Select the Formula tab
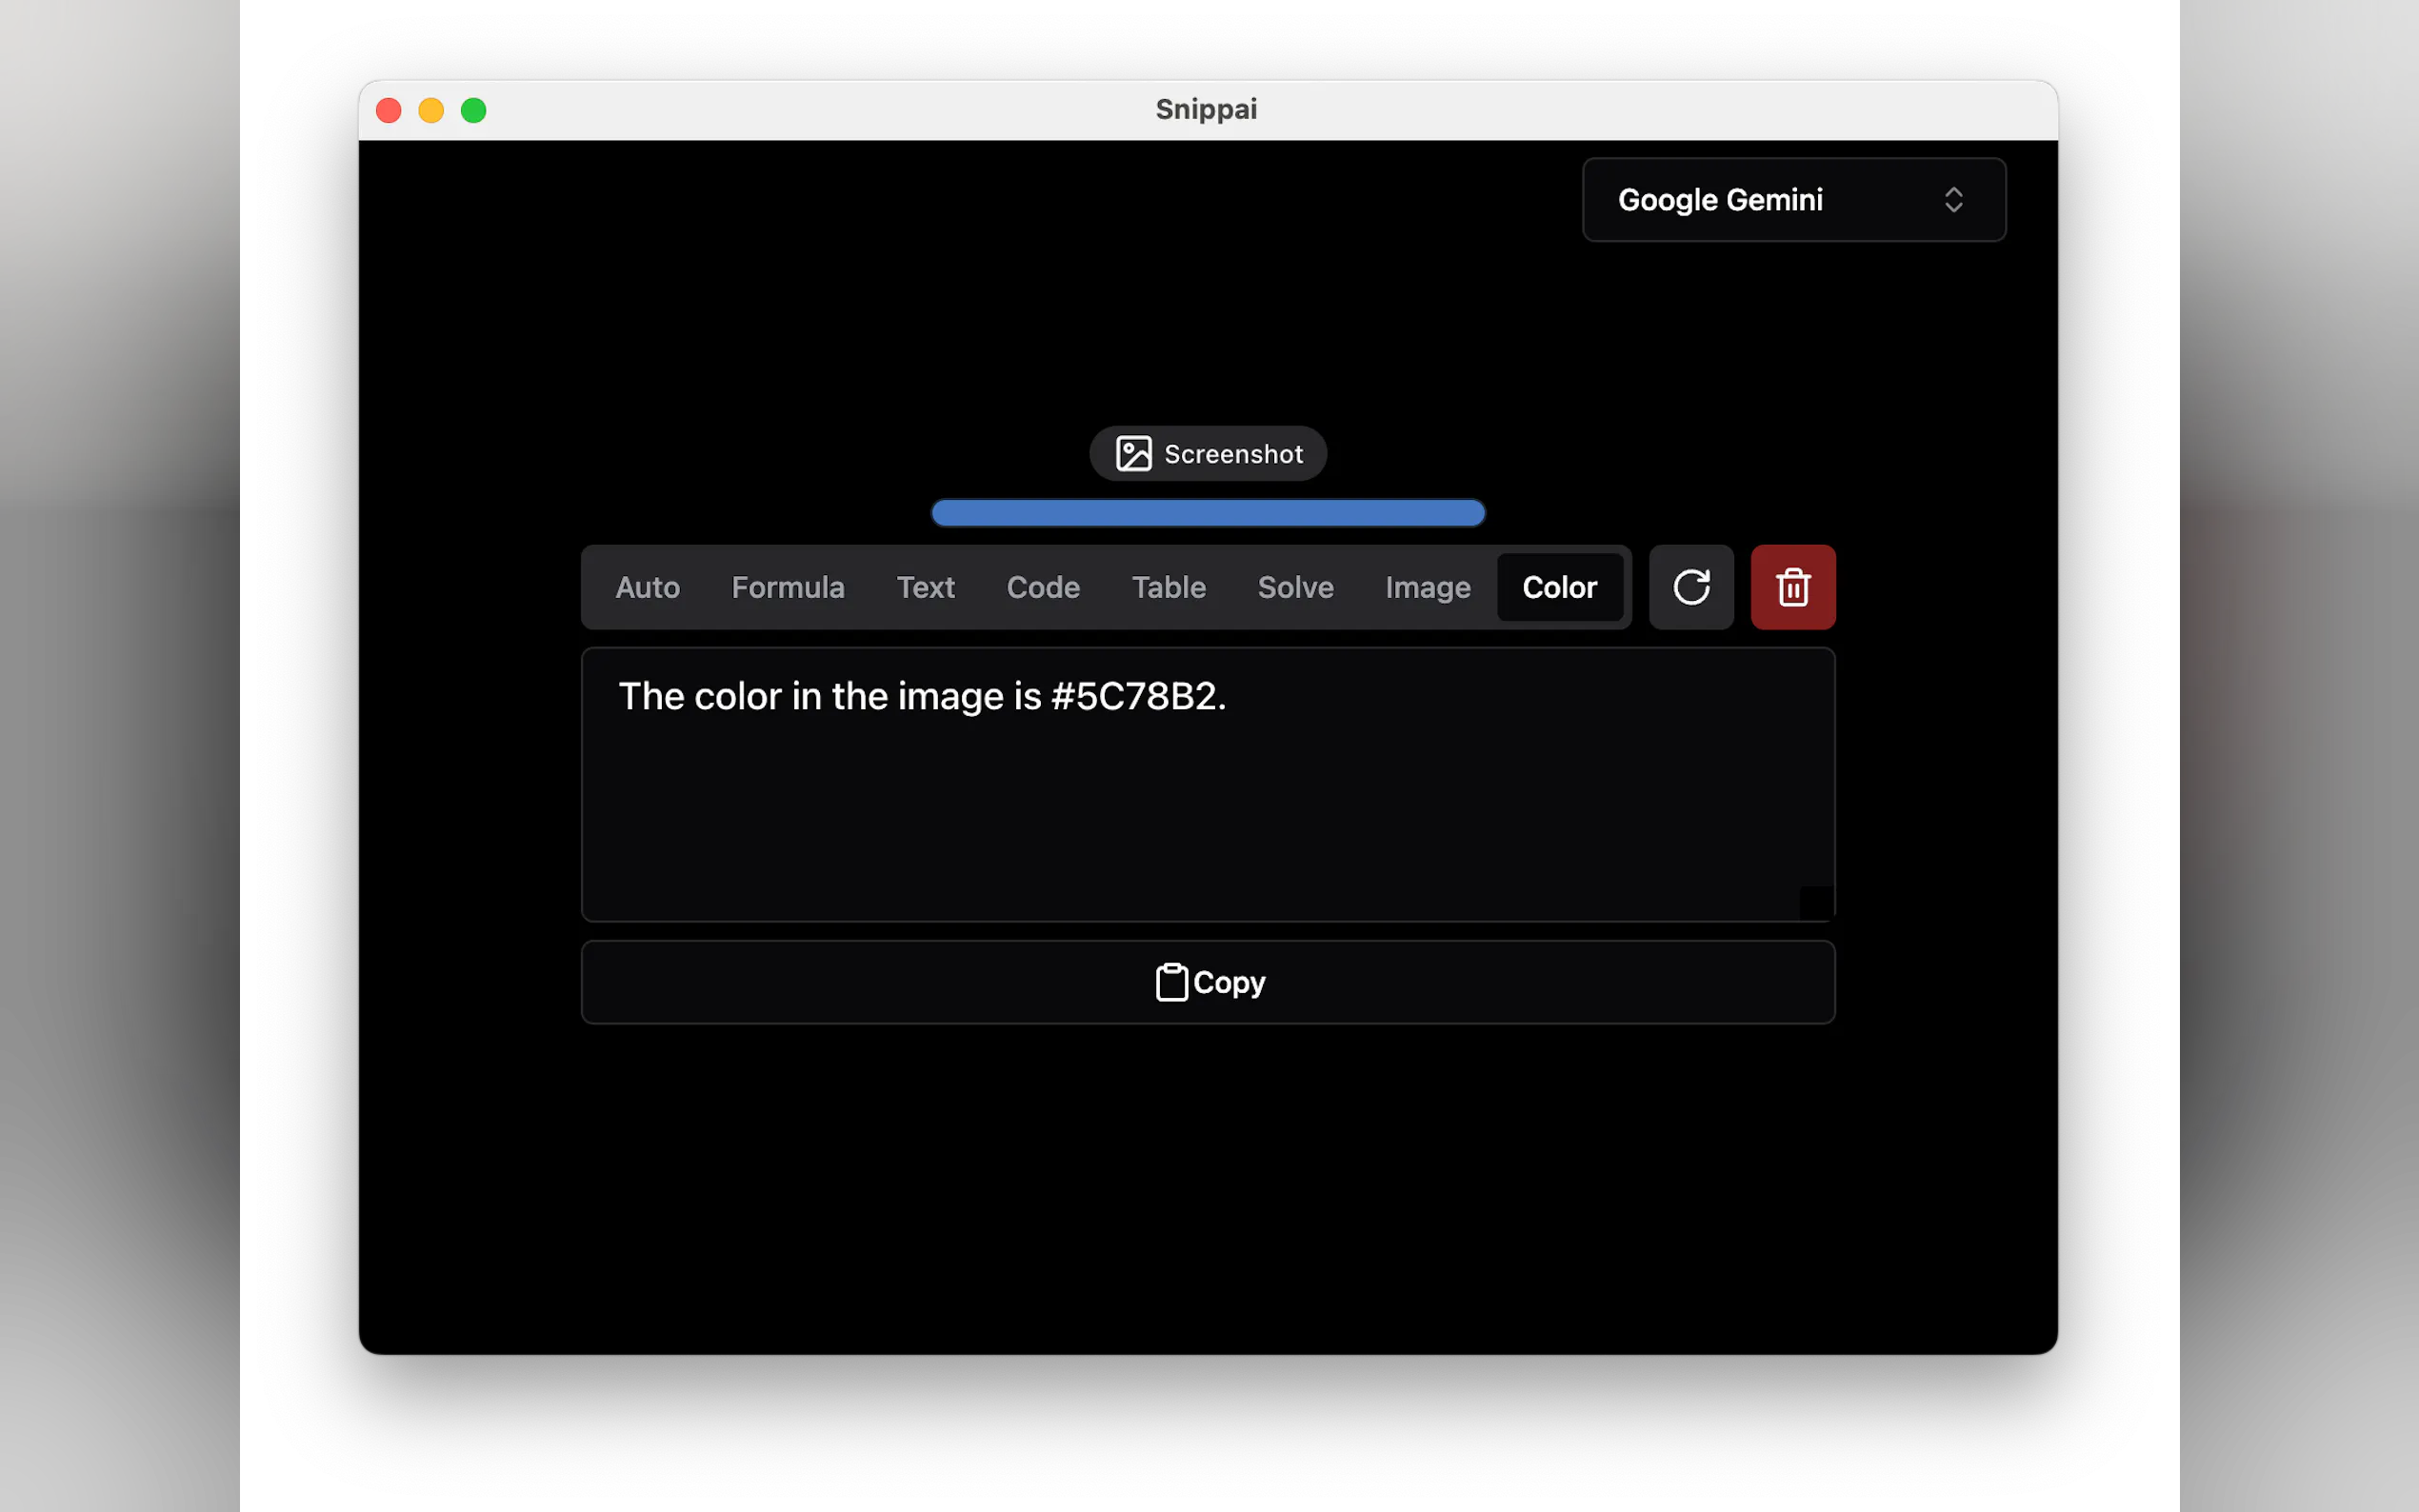 (x=787, y=587)
